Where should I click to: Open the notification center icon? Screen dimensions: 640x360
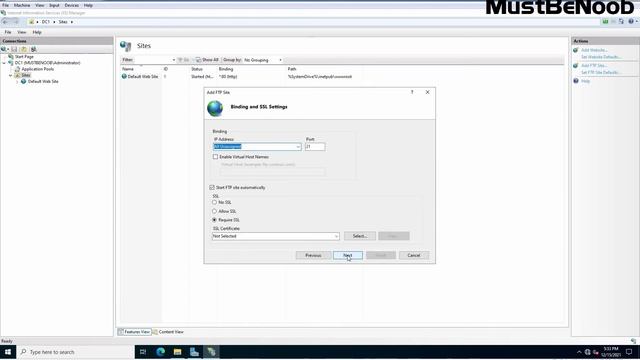tap(629, 351)
